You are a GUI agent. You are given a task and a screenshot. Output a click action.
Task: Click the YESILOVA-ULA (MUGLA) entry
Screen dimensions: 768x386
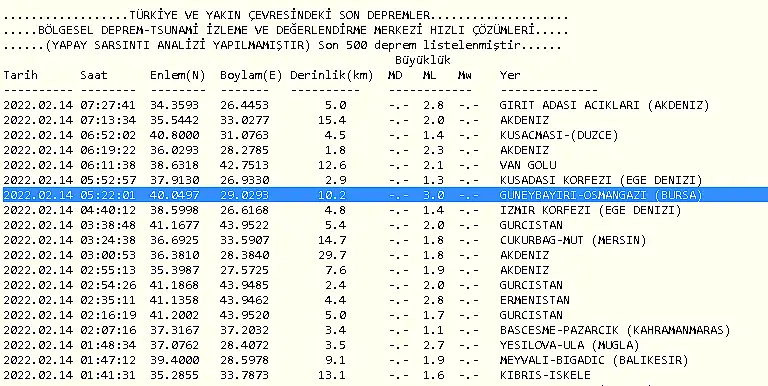570,345
